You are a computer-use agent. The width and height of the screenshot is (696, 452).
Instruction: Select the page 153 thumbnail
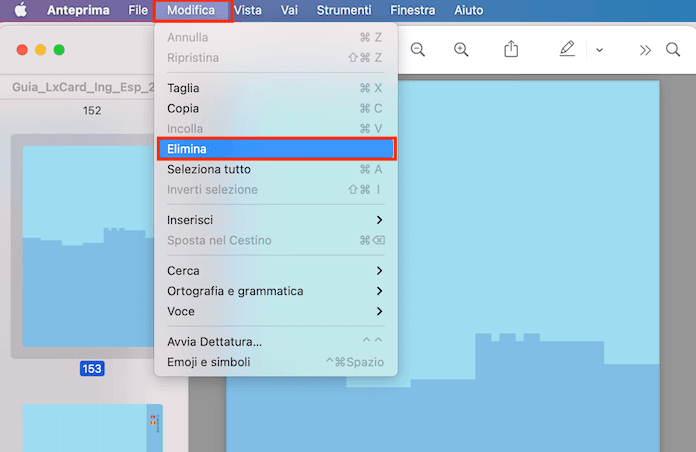click(88, 246)
